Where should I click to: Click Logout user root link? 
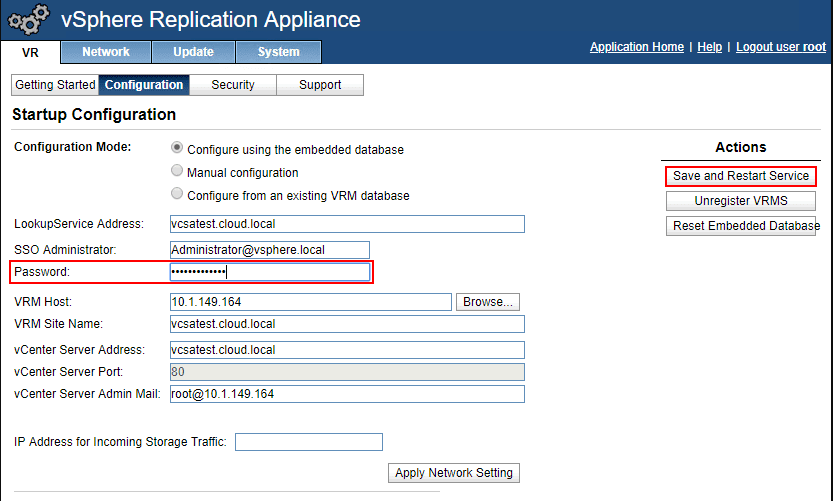pyautogui.click(x=781, y=47)
